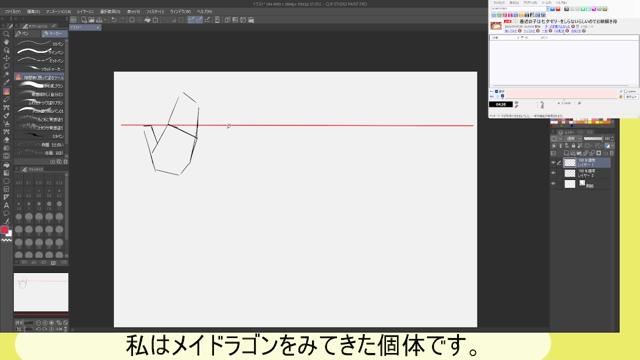
Task: Hide the top layer with eye icon
Action: [553, 162]
